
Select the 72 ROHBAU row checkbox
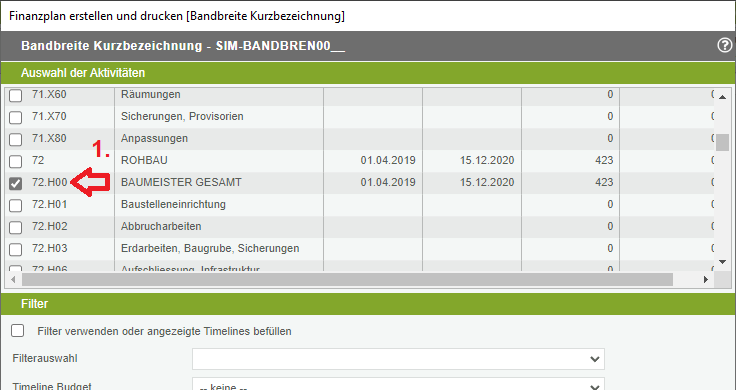[15, 161]
